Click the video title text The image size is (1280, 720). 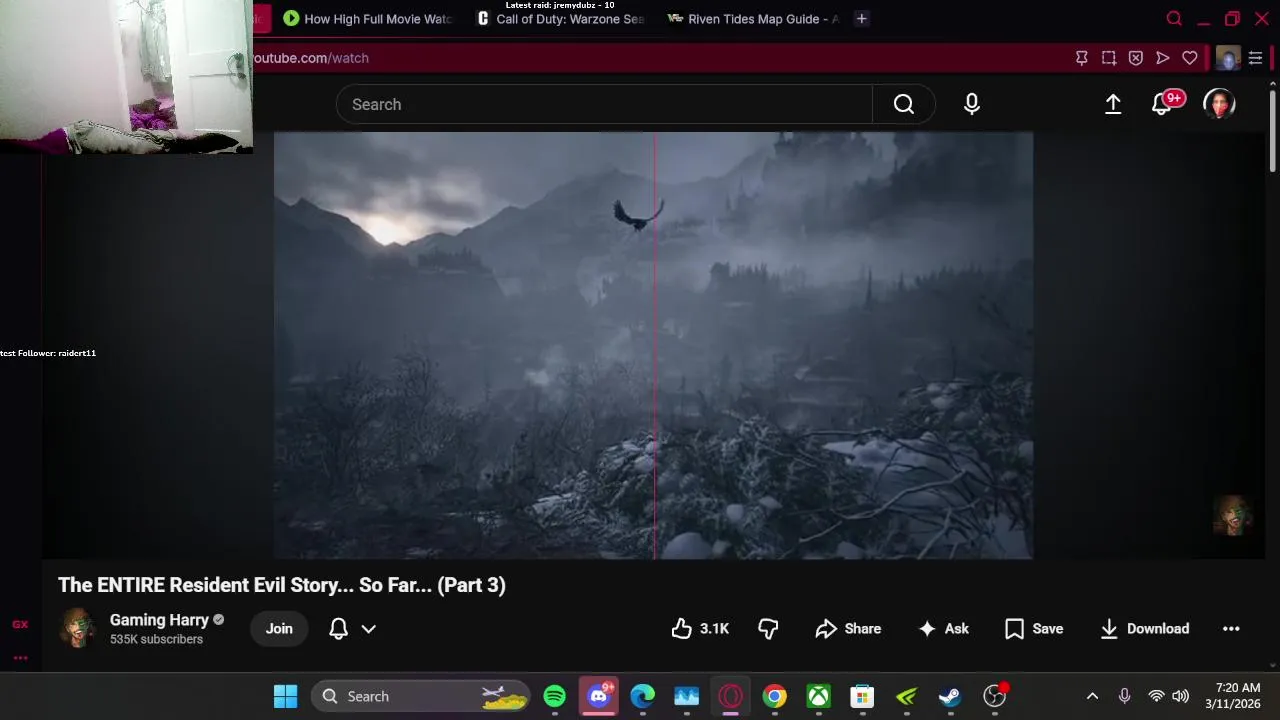click(x=282, y=585)
